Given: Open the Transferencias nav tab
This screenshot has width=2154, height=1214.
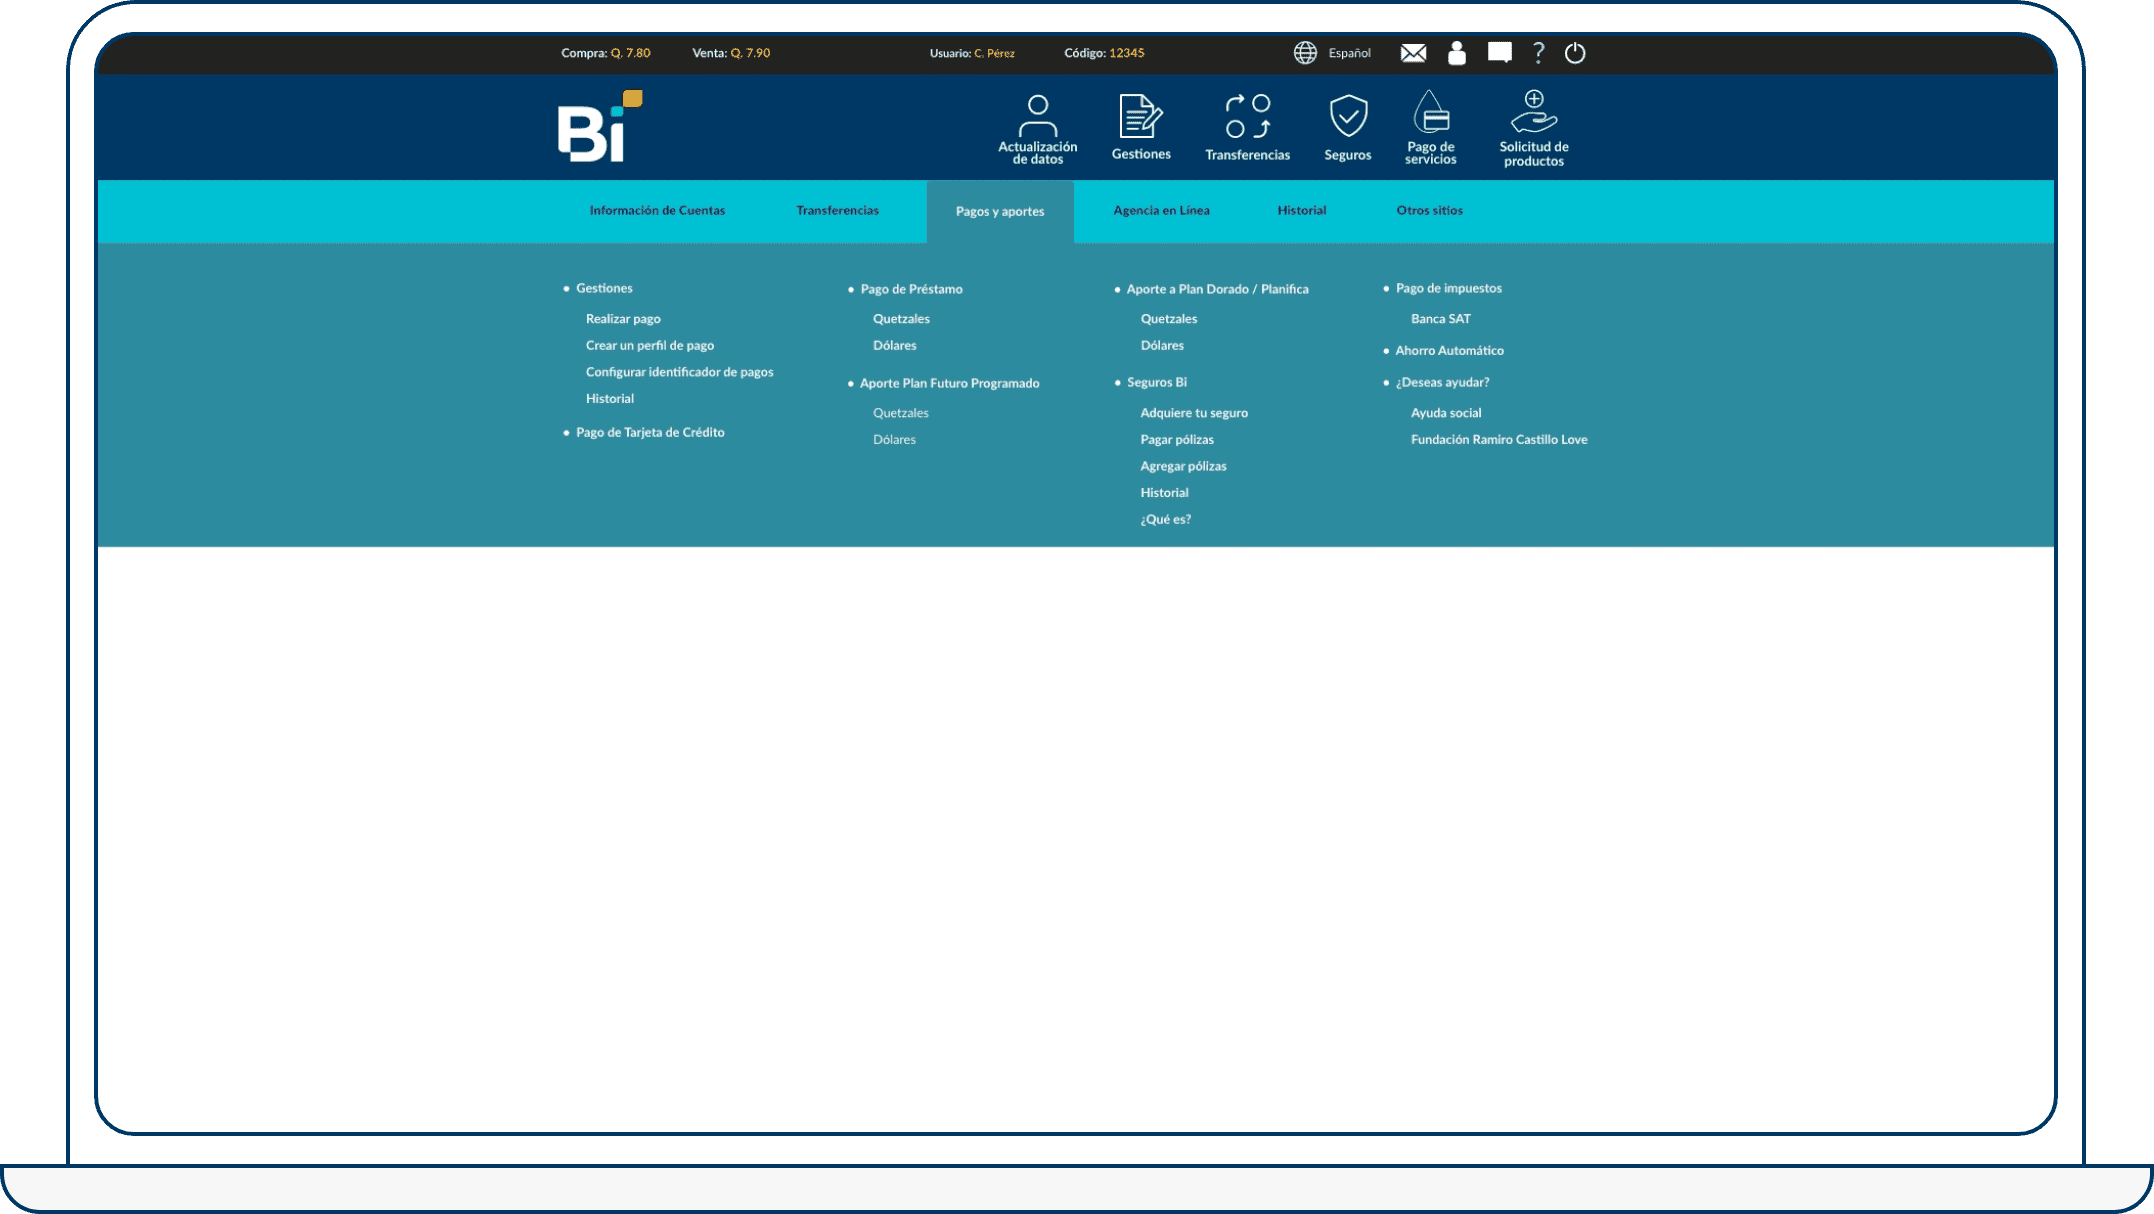Looking at the screenshot, I should coord(837,210).
